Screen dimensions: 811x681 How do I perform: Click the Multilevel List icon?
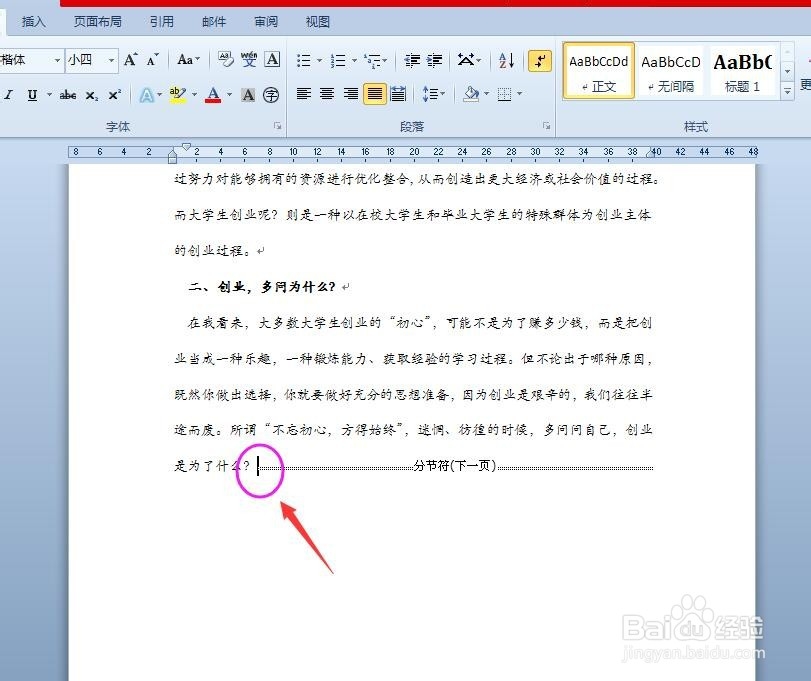pos(372,61)
